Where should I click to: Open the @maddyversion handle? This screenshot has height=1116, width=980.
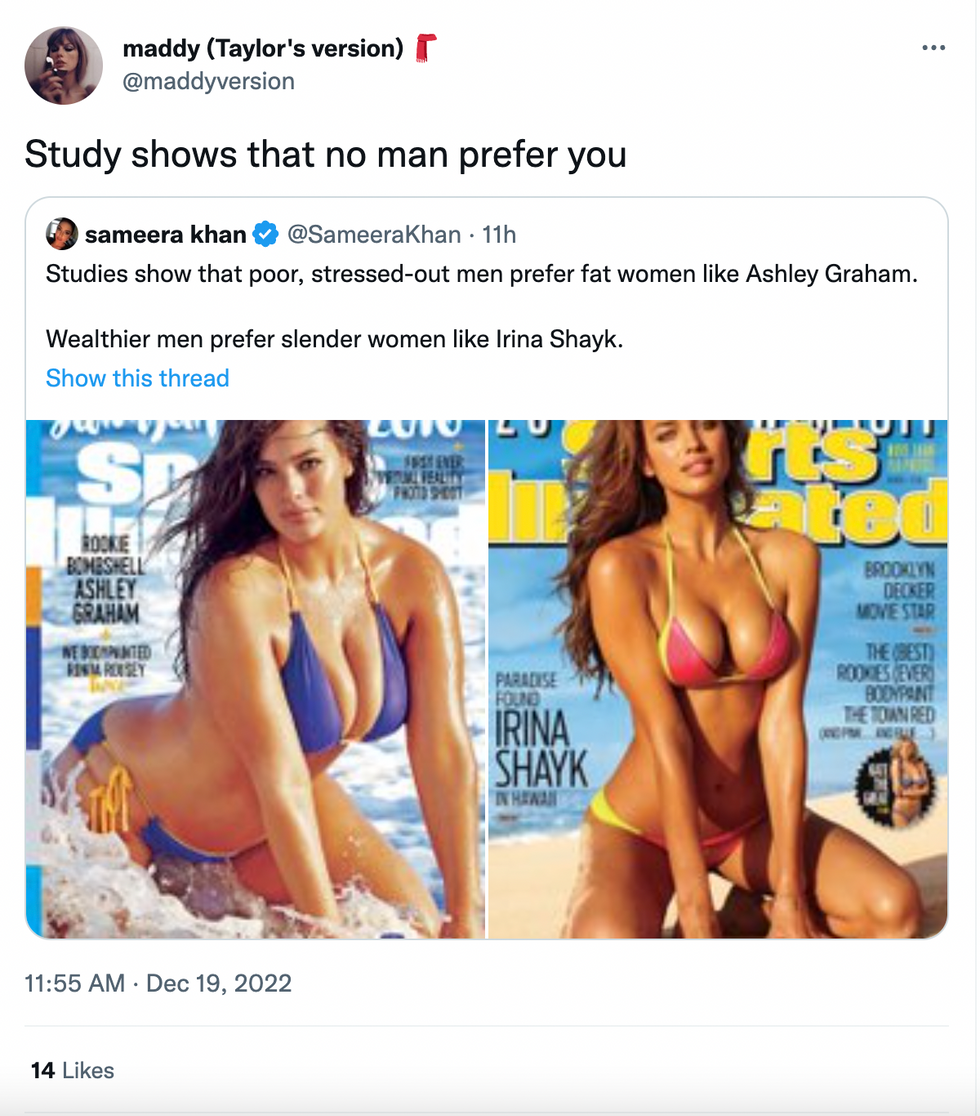click(x=209, y=81)
